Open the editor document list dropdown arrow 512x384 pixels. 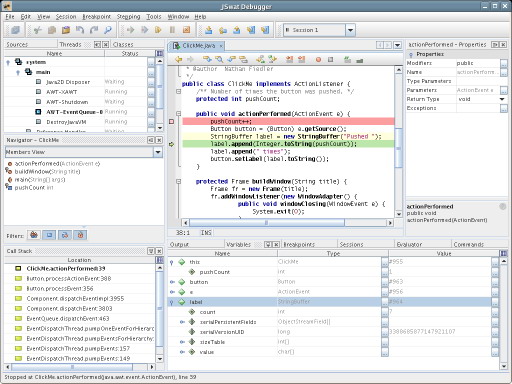(397, 45)
